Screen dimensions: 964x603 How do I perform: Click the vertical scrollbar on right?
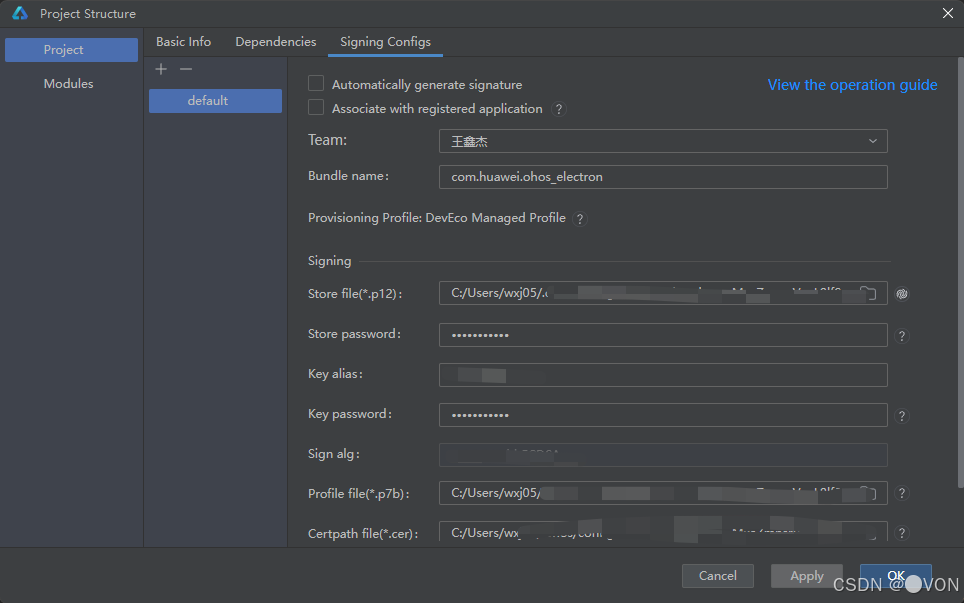click(960, 273)
